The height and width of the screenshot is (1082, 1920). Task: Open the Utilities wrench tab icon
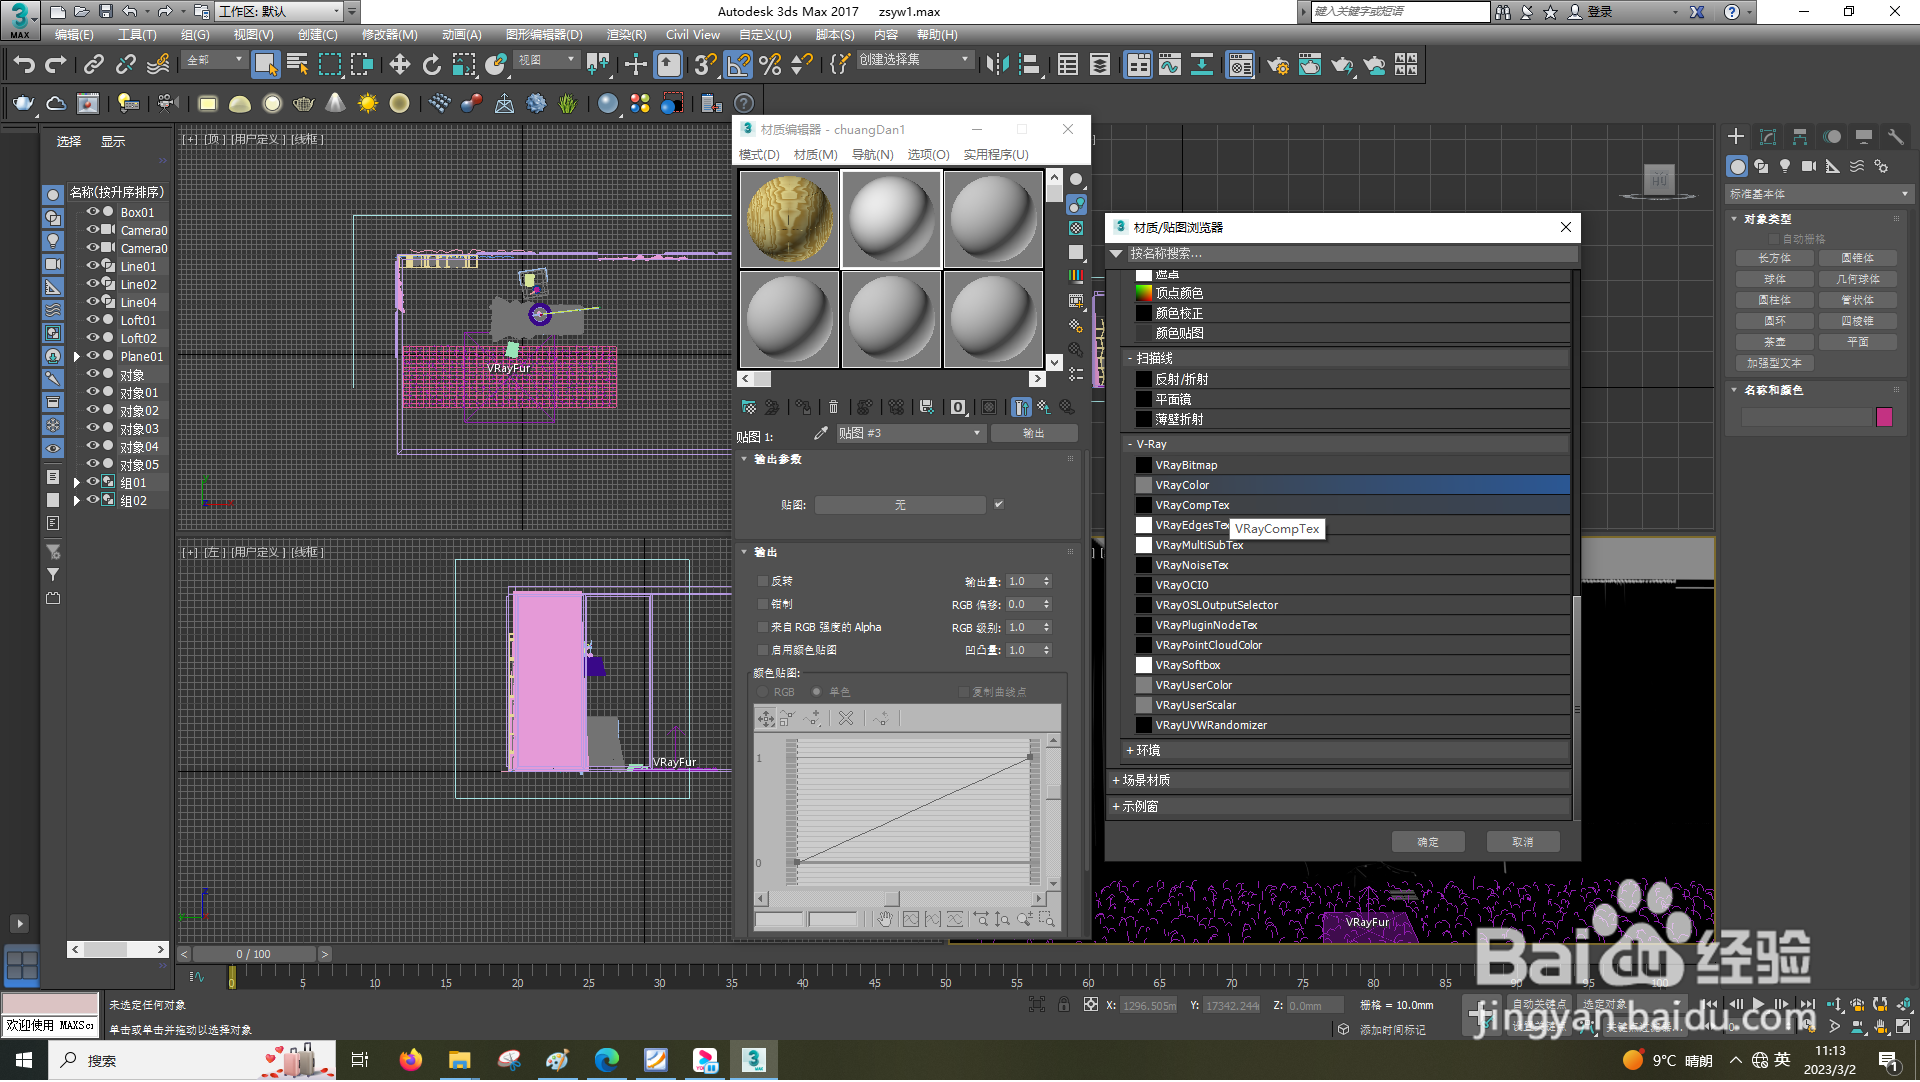pos(1895,137)
